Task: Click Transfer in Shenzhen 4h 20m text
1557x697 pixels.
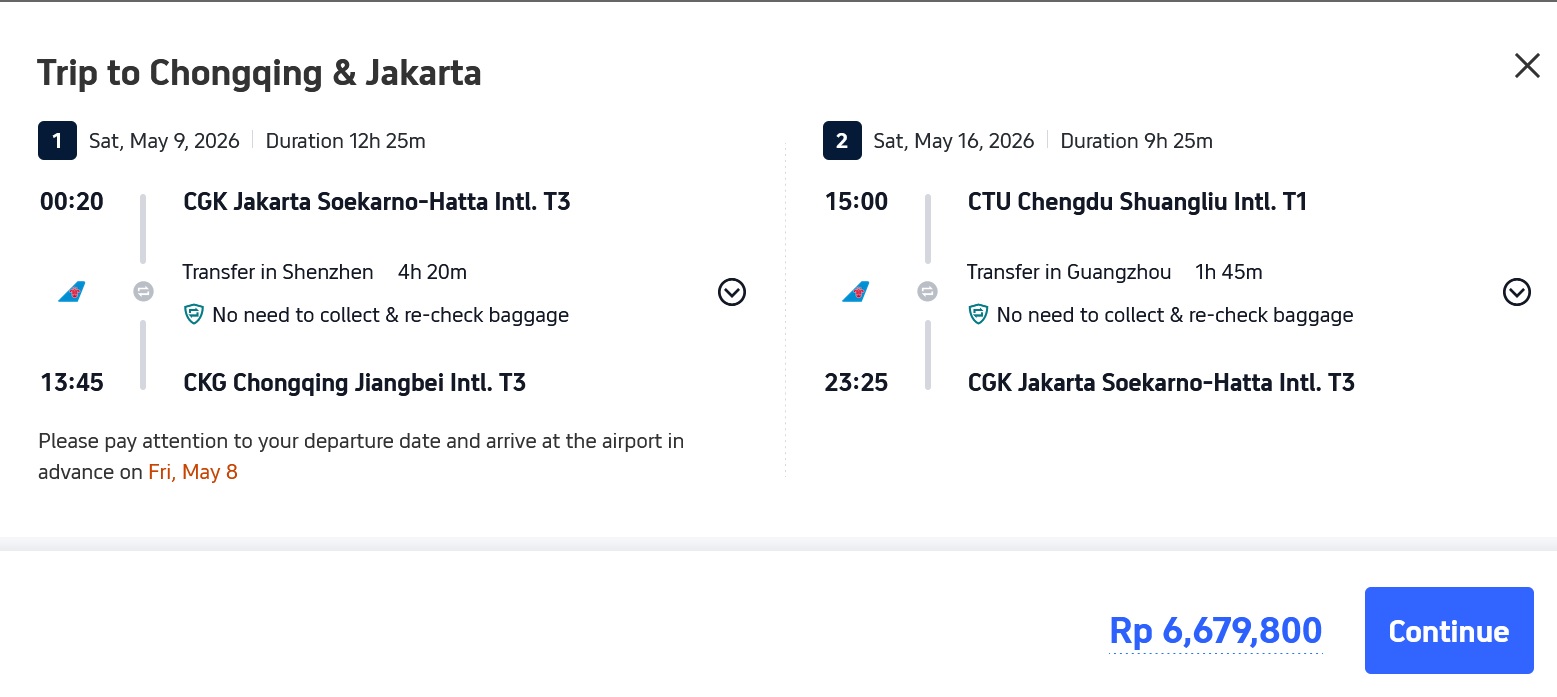Action: 324,272
